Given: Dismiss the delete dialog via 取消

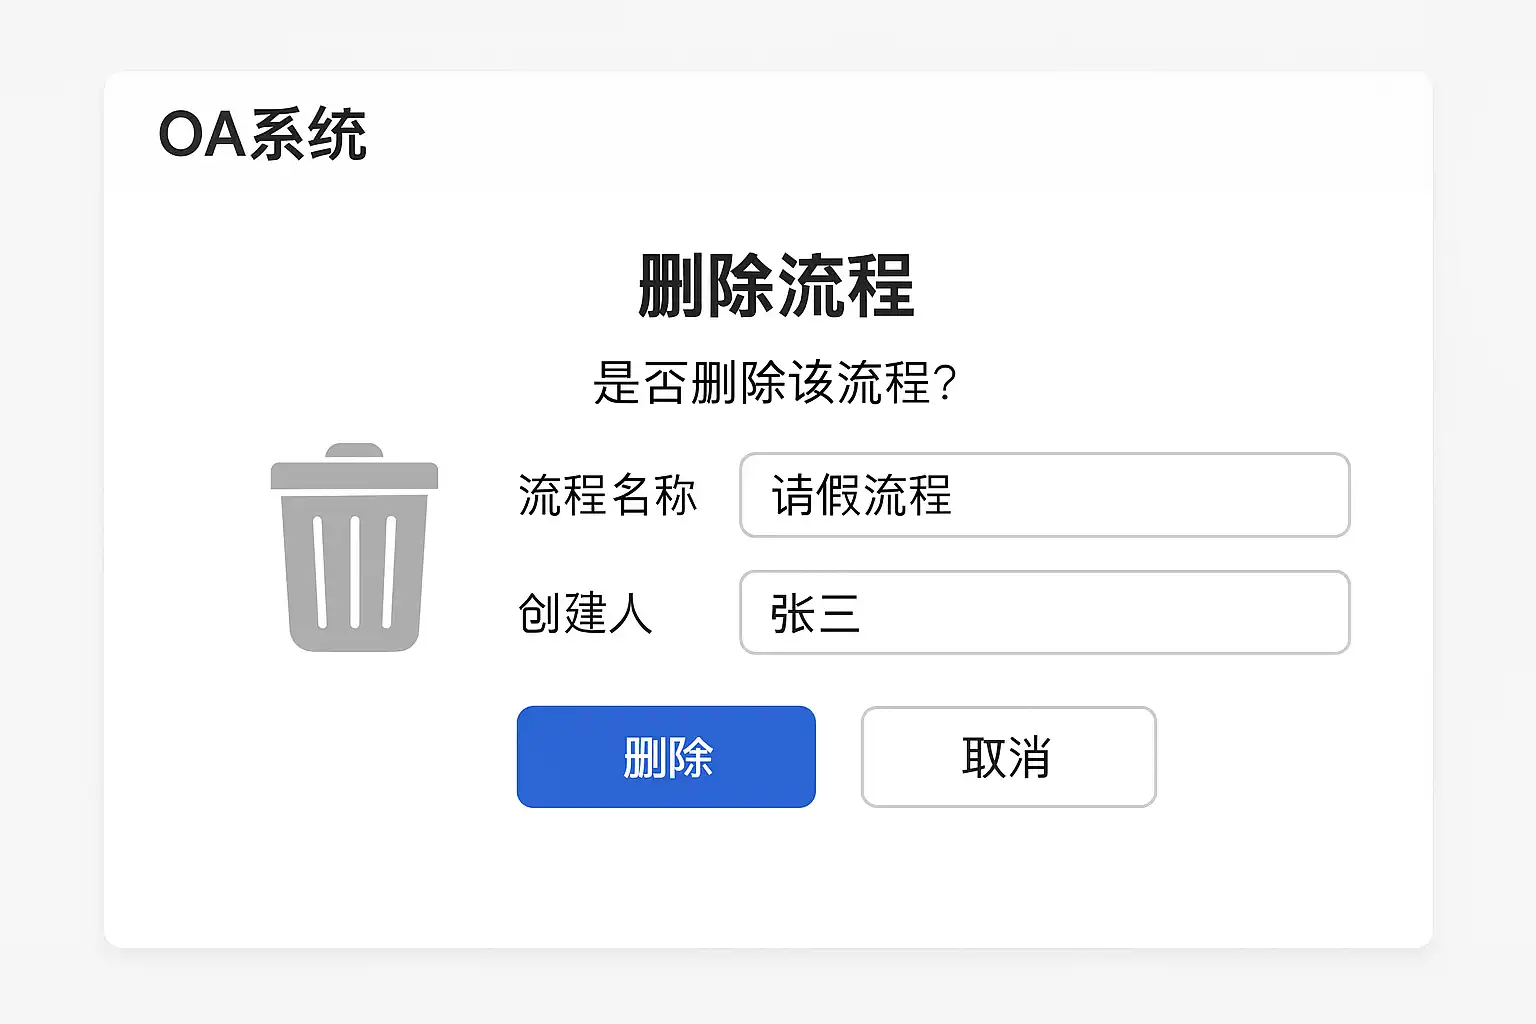Looking at the screenshot, I should click(1008, 757).
